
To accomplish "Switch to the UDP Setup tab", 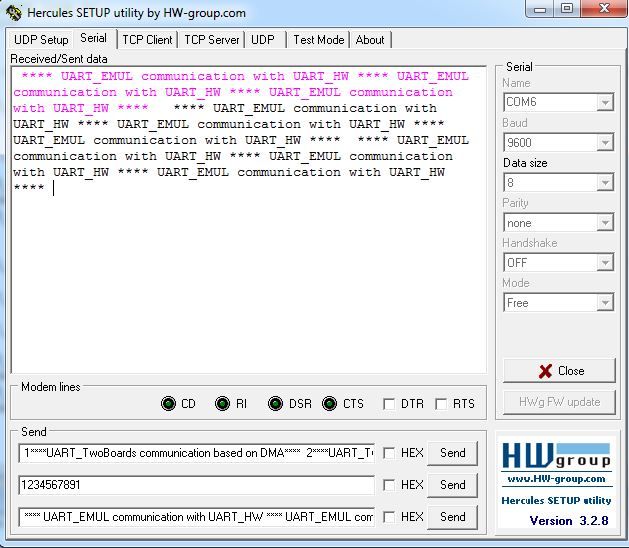I will tap(41, 40).
